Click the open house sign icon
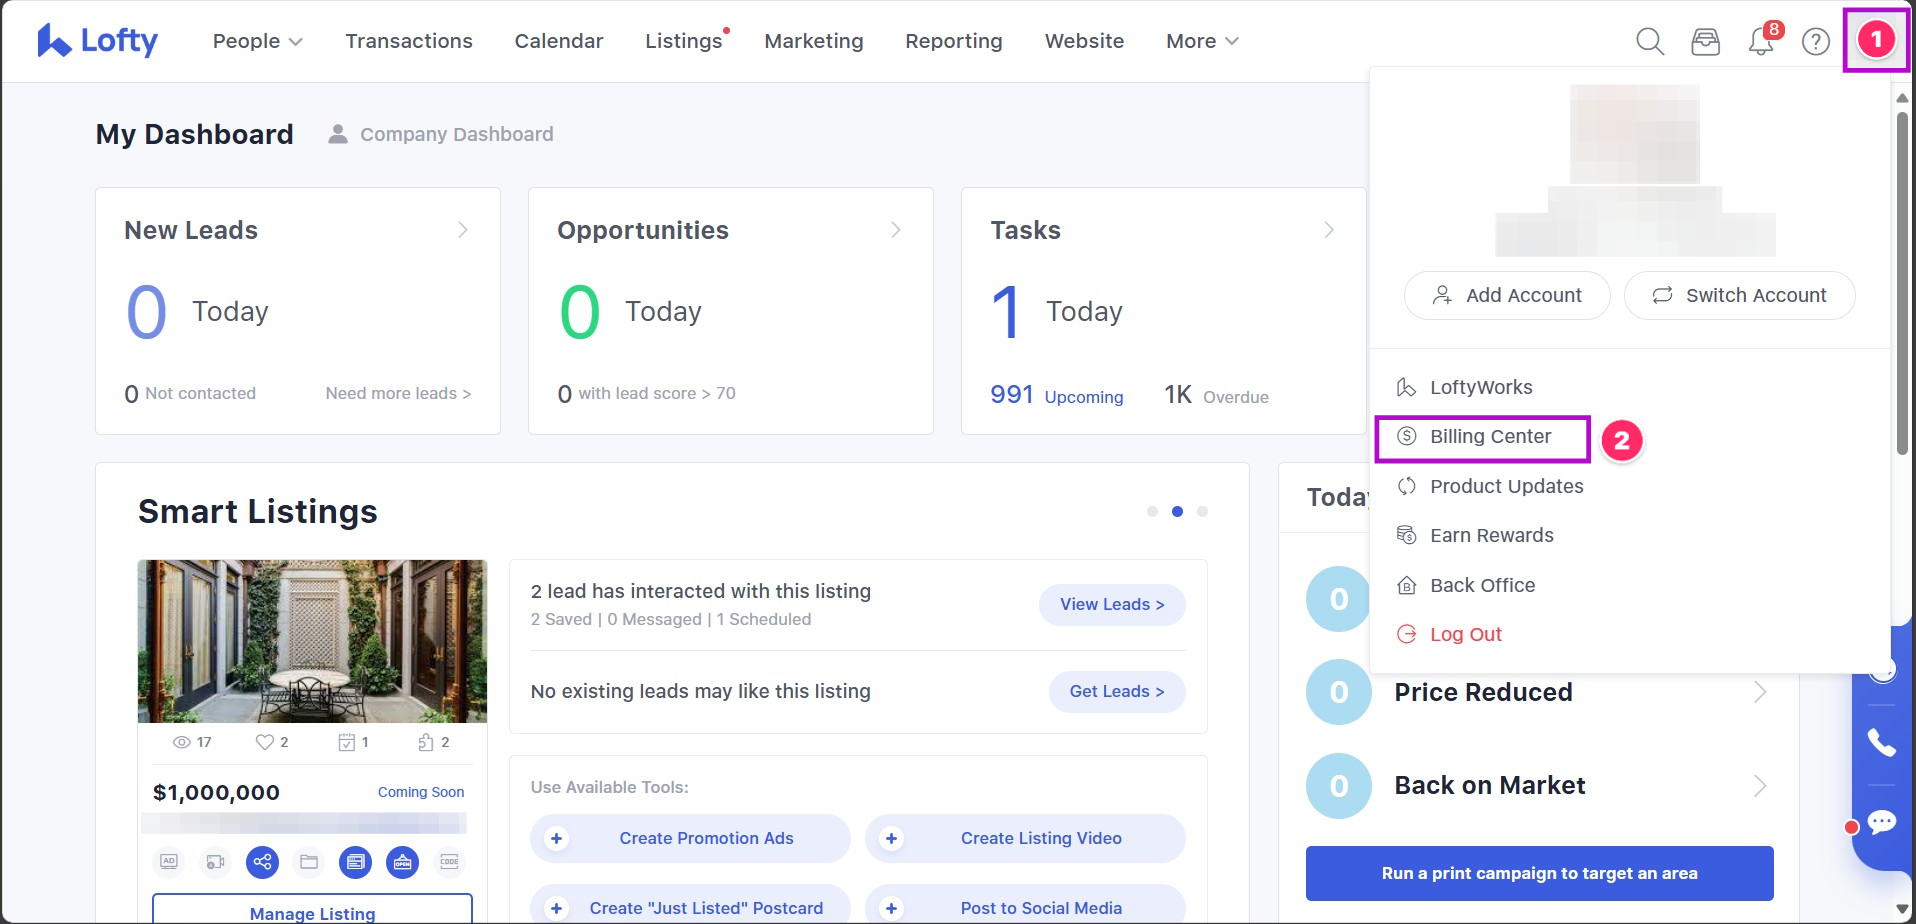The image size is (1916, 924). (x=402, y=861)
